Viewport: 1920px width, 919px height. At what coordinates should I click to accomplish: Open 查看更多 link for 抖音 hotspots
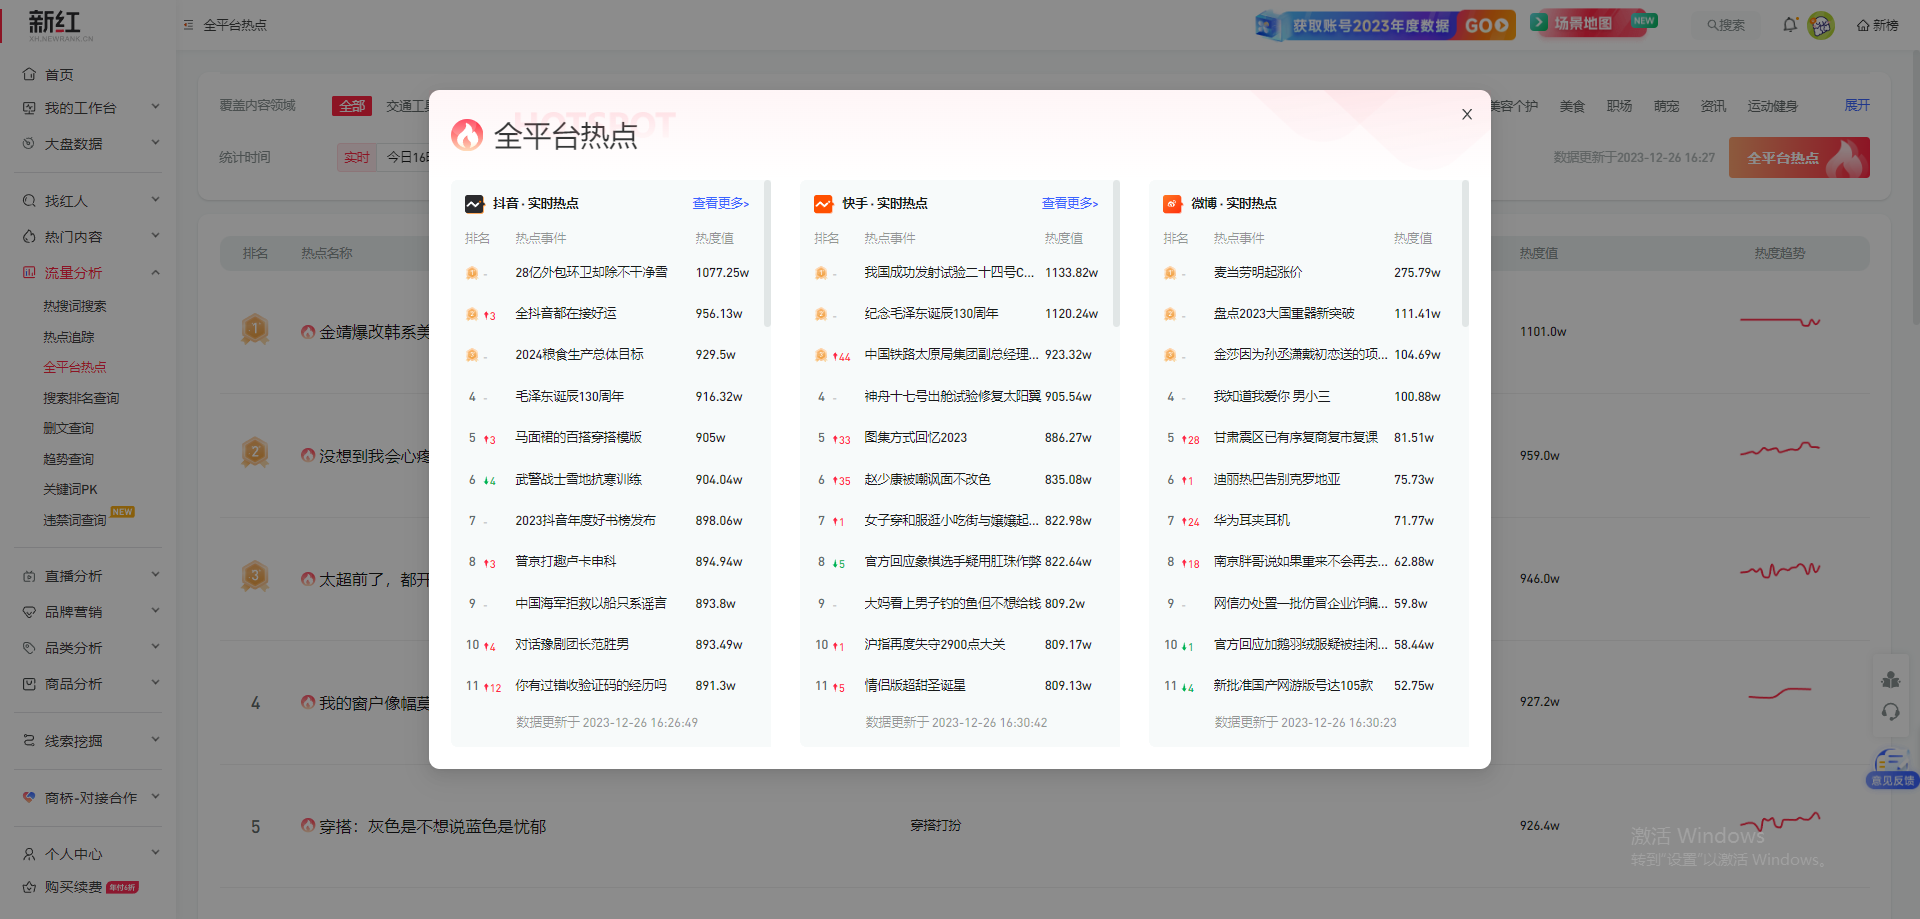pos(720,203)
